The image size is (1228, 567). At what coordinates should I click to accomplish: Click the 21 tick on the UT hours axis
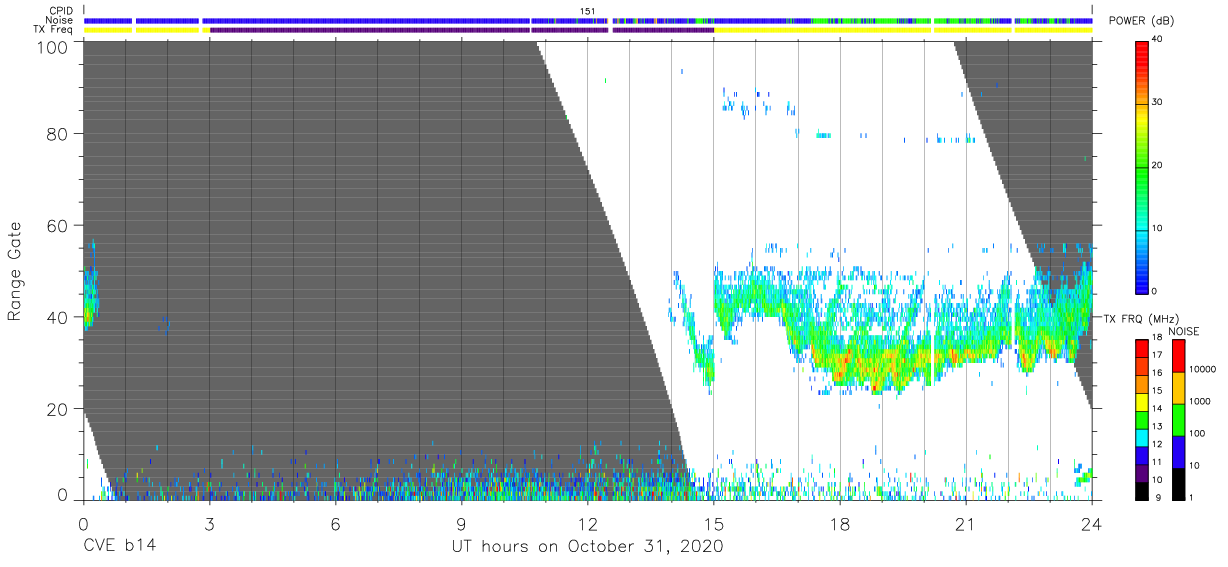966,524
